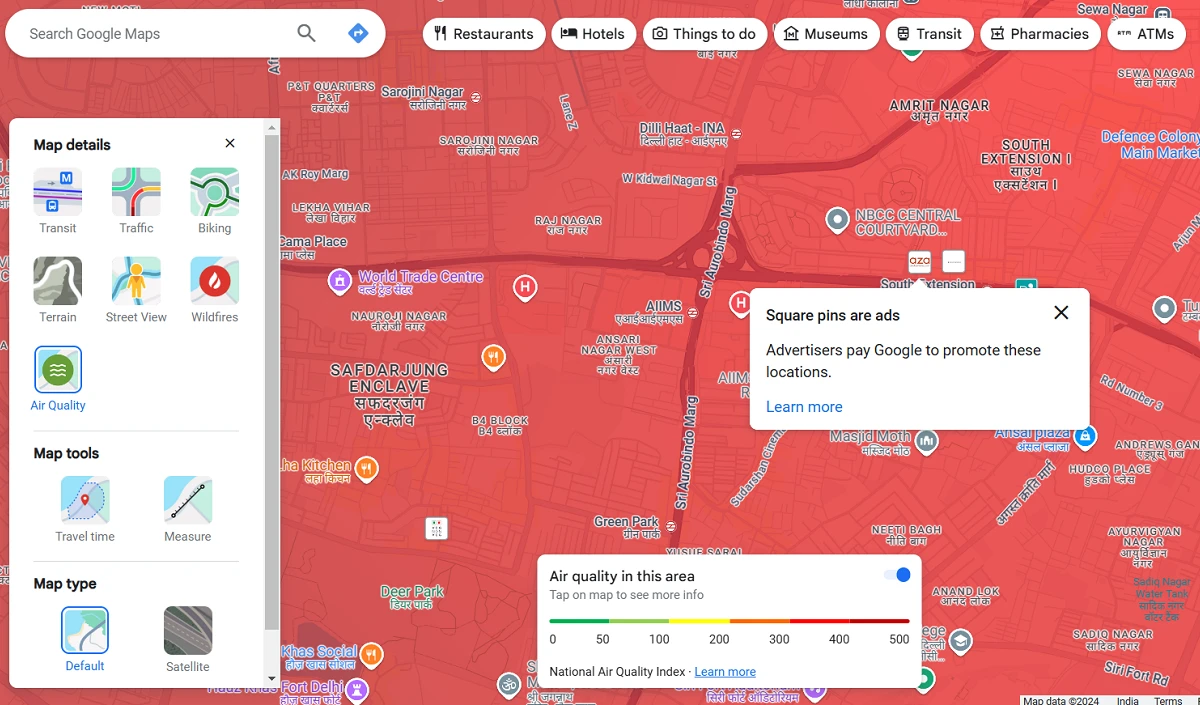Show Pharmacies on the map

[x=1040, y=34]
